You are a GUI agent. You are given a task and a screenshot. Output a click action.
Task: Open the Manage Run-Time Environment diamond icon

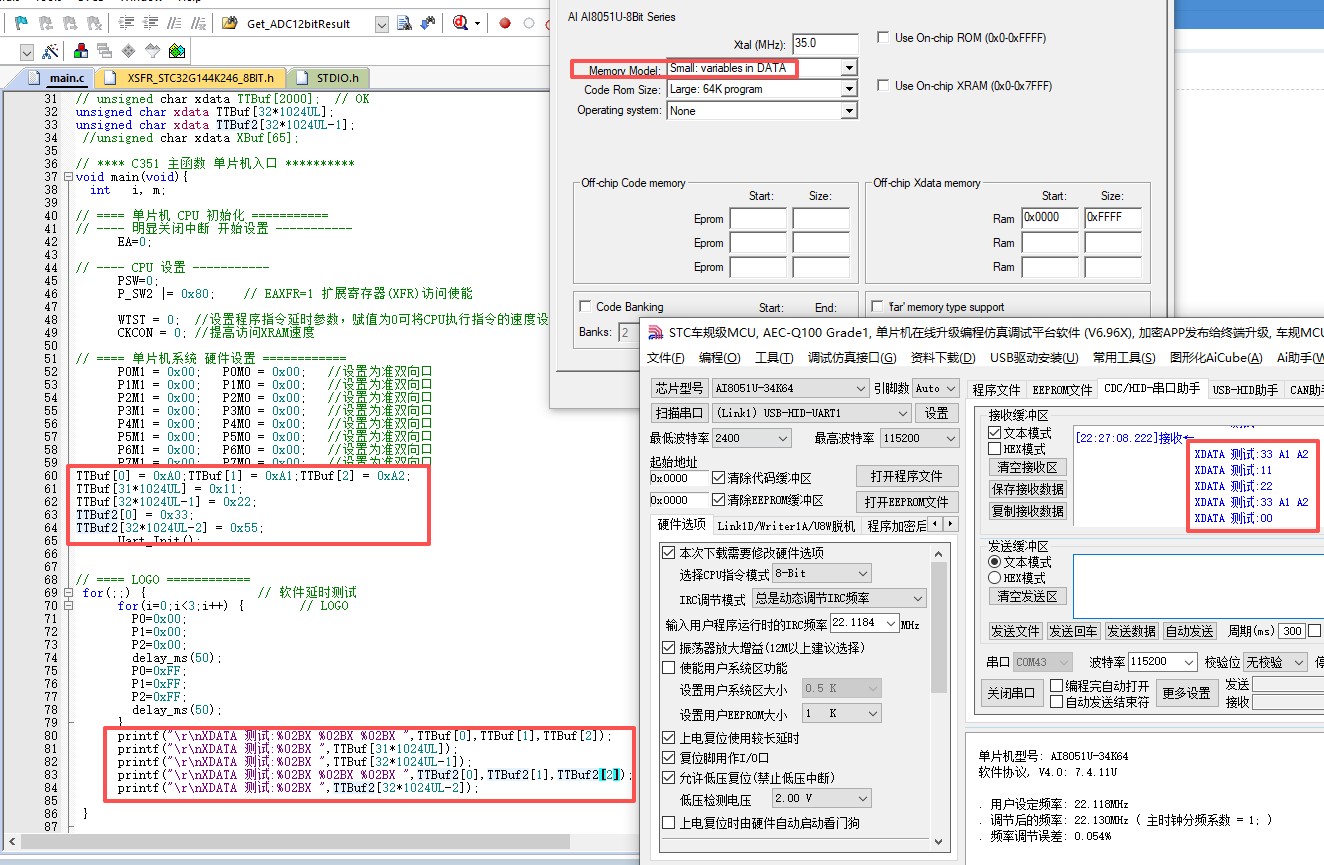[128, 51]
